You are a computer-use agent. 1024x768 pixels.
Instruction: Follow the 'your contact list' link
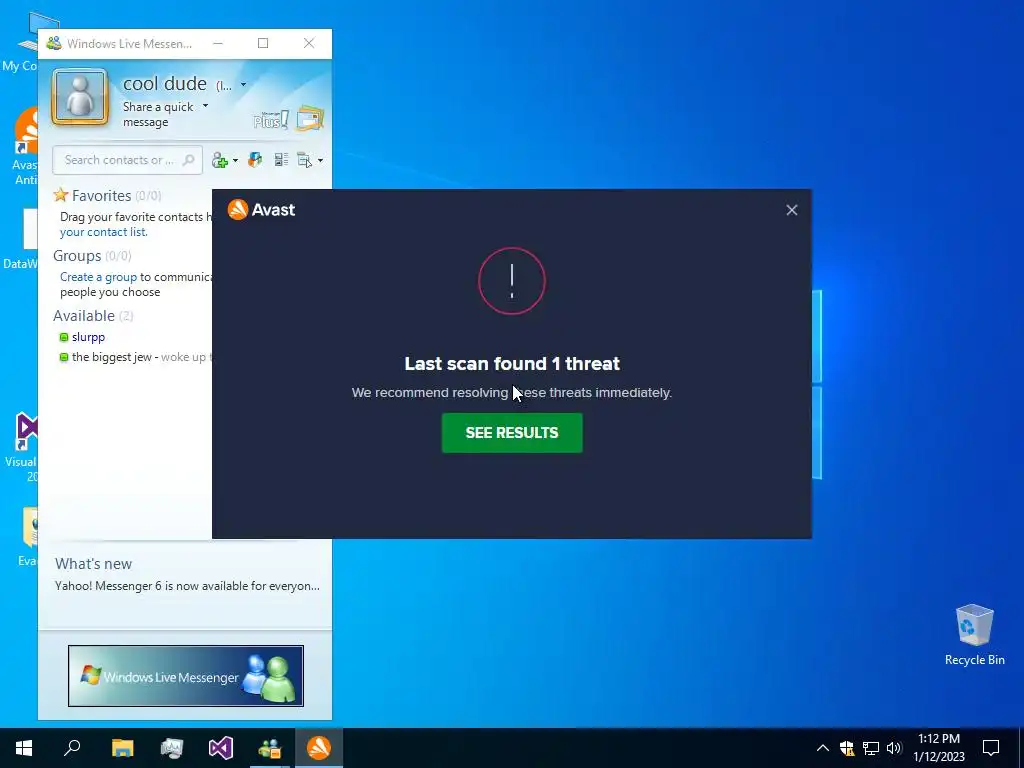pos(103,232)
